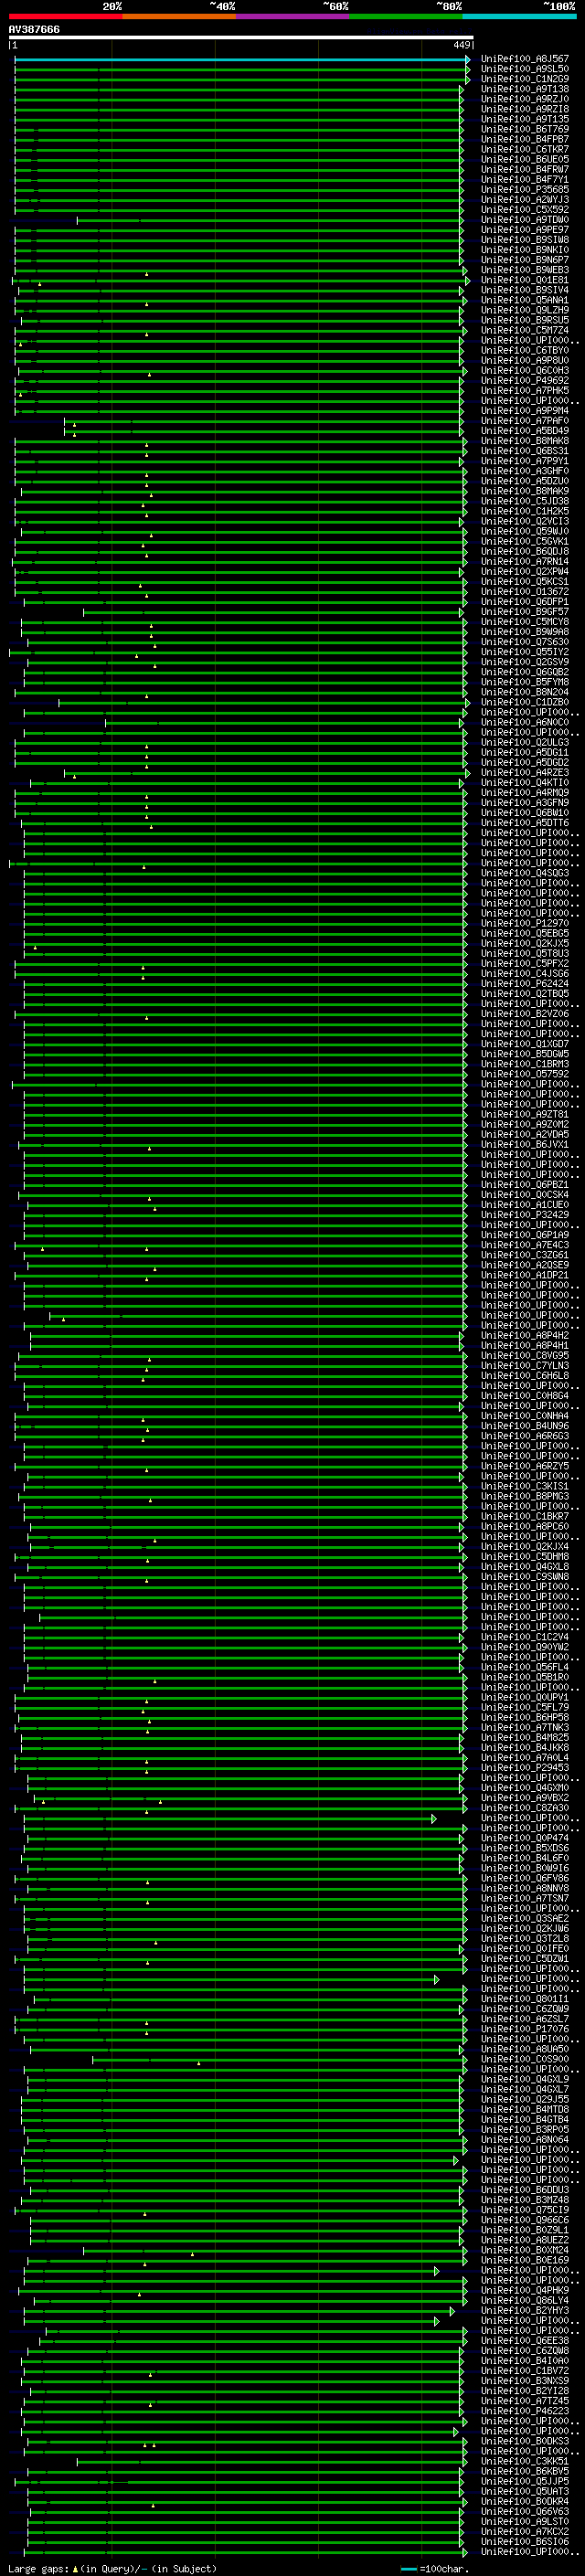Select hit label UniRef100_C5X592

(525, 210)
